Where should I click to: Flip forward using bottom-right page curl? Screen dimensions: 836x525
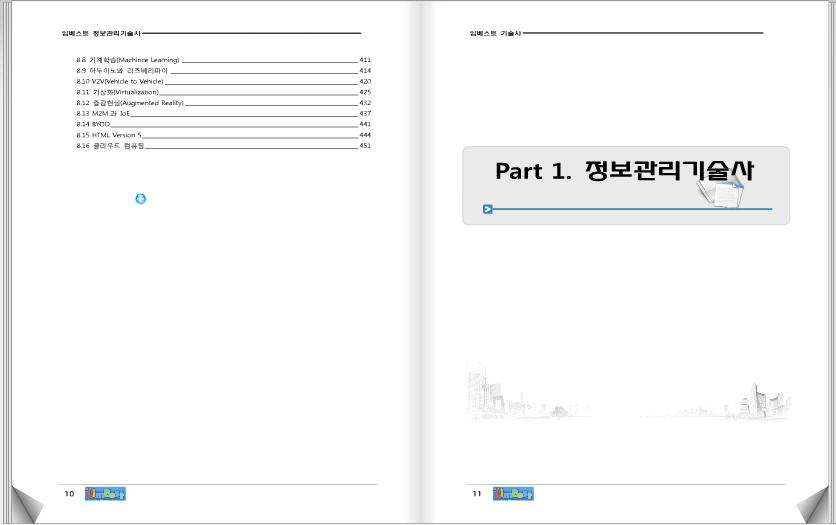(x=813, y=505)
